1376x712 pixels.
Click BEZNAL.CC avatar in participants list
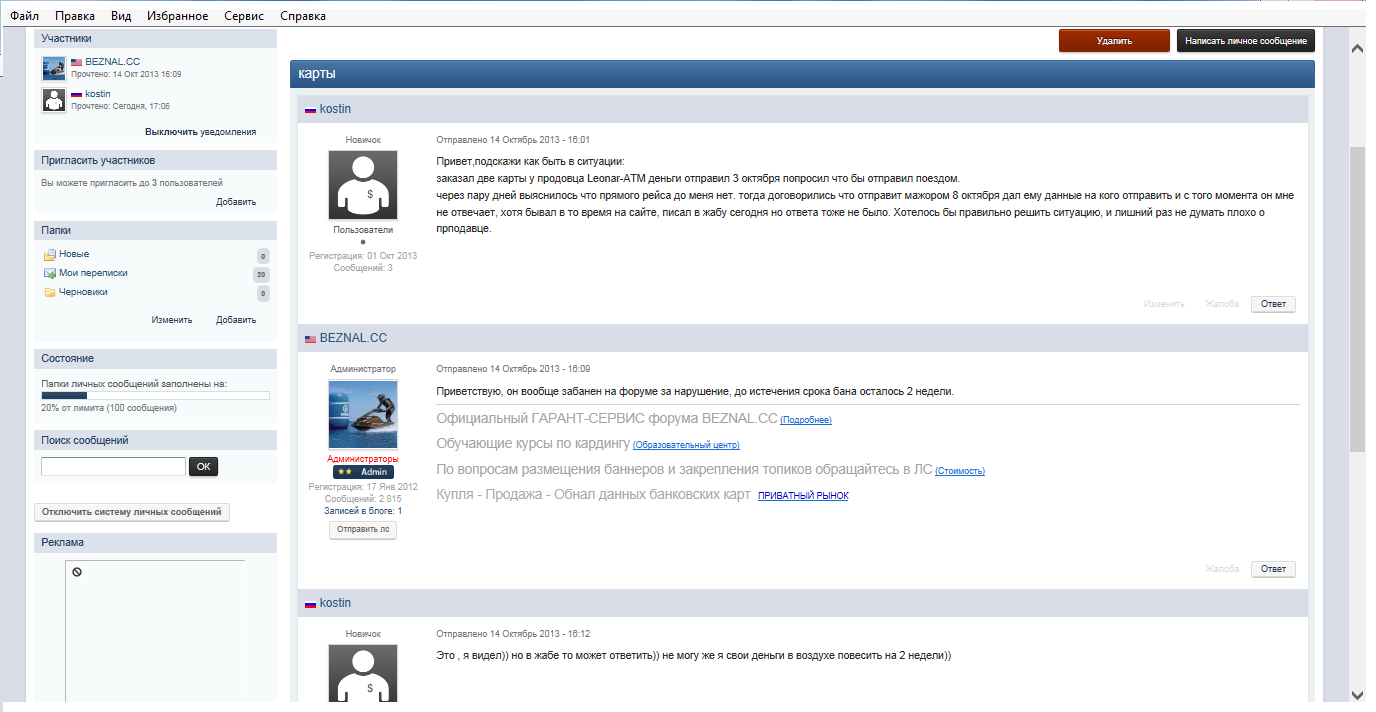(x=54, y=68)
